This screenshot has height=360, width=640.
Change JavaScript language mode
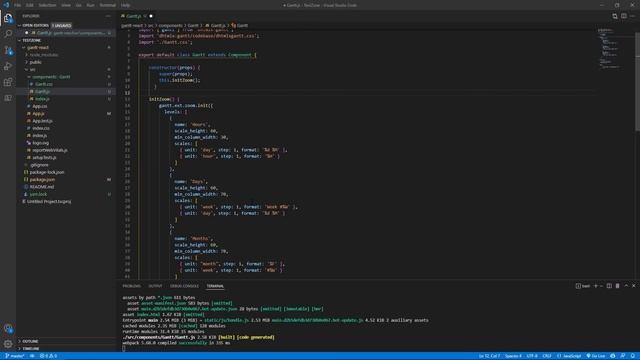point(569,356)
